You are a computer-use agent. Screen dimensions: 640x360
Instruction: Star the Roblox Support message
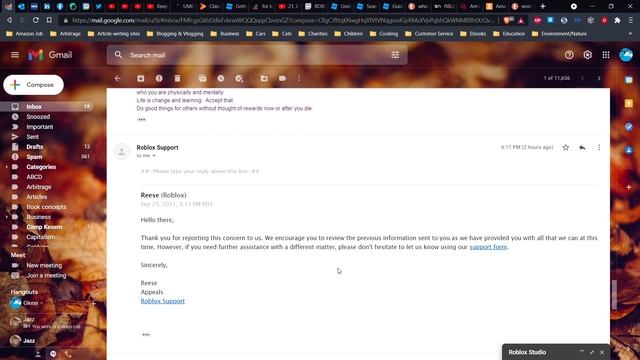[x=566, y=147]
